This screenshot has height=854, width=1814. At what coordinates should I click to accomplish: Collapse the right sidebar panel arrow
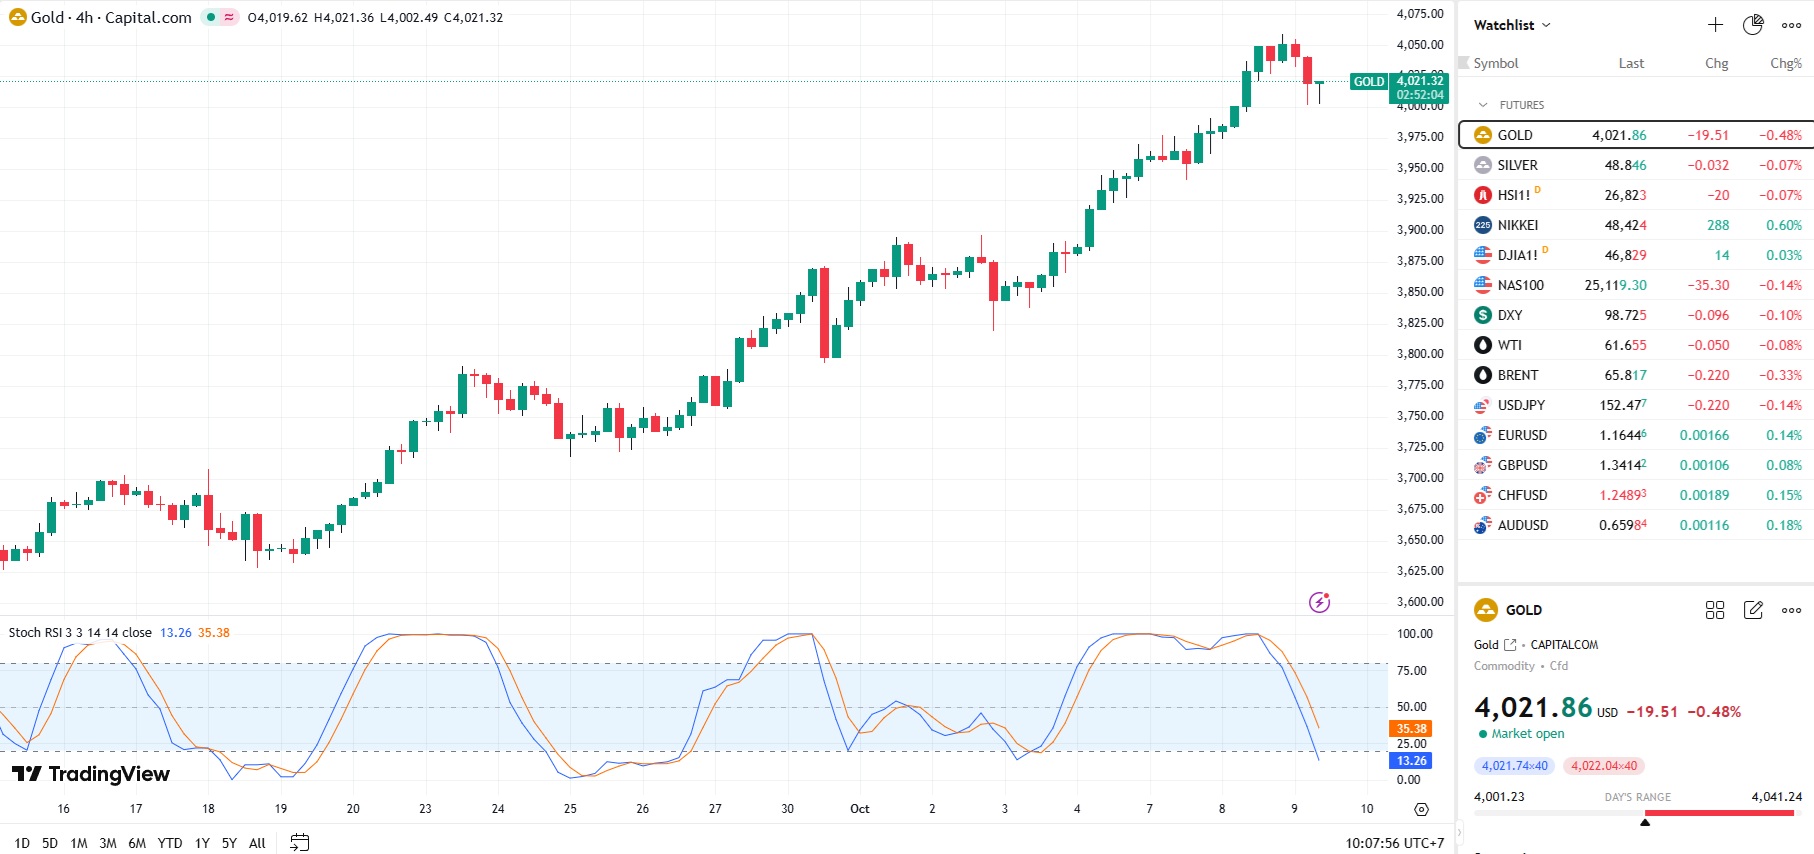pos(1458,831)
